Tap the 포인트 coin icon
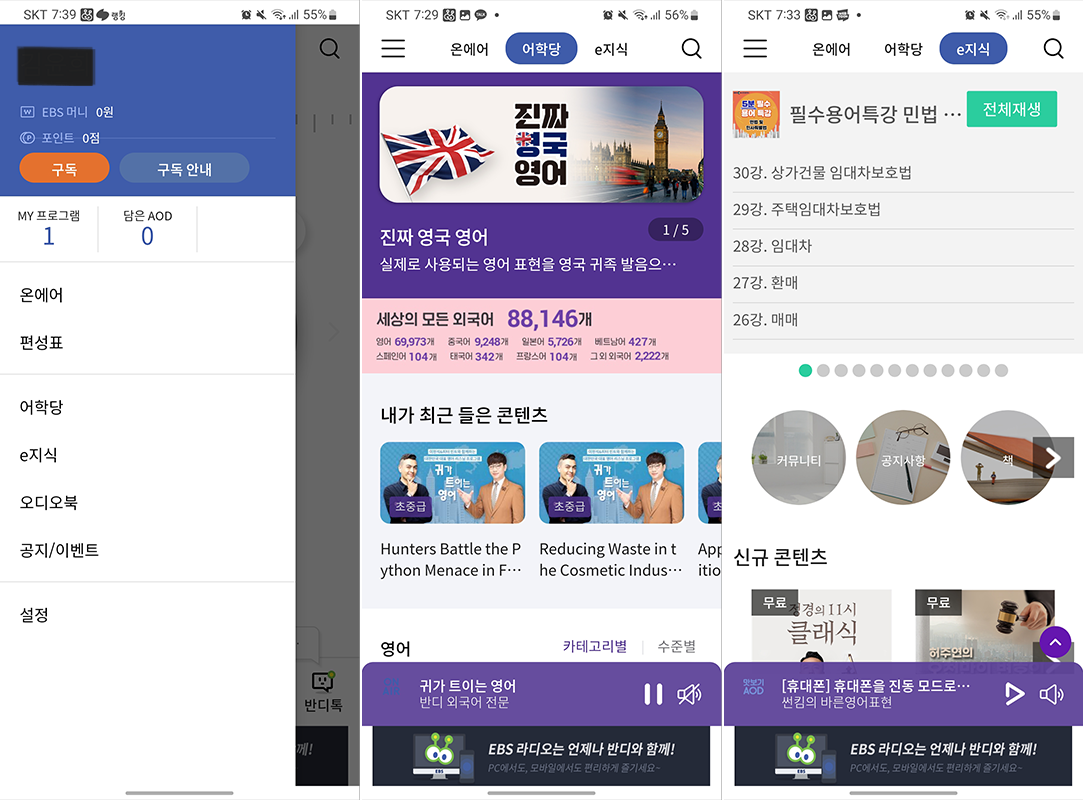Image resolution: width=1083 pixels, height=800 pixels. click(28, 137)
